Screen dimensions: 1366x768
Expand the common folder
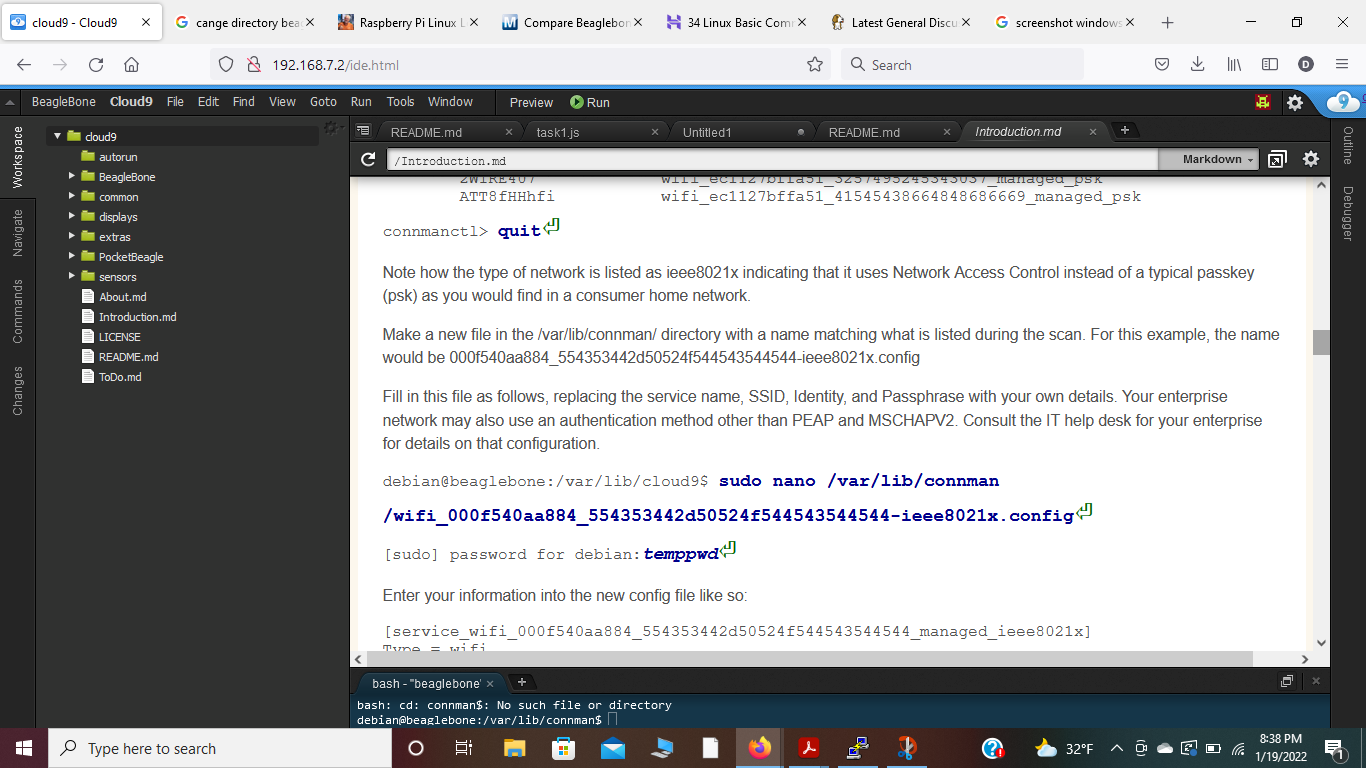(x=72, y=196)
